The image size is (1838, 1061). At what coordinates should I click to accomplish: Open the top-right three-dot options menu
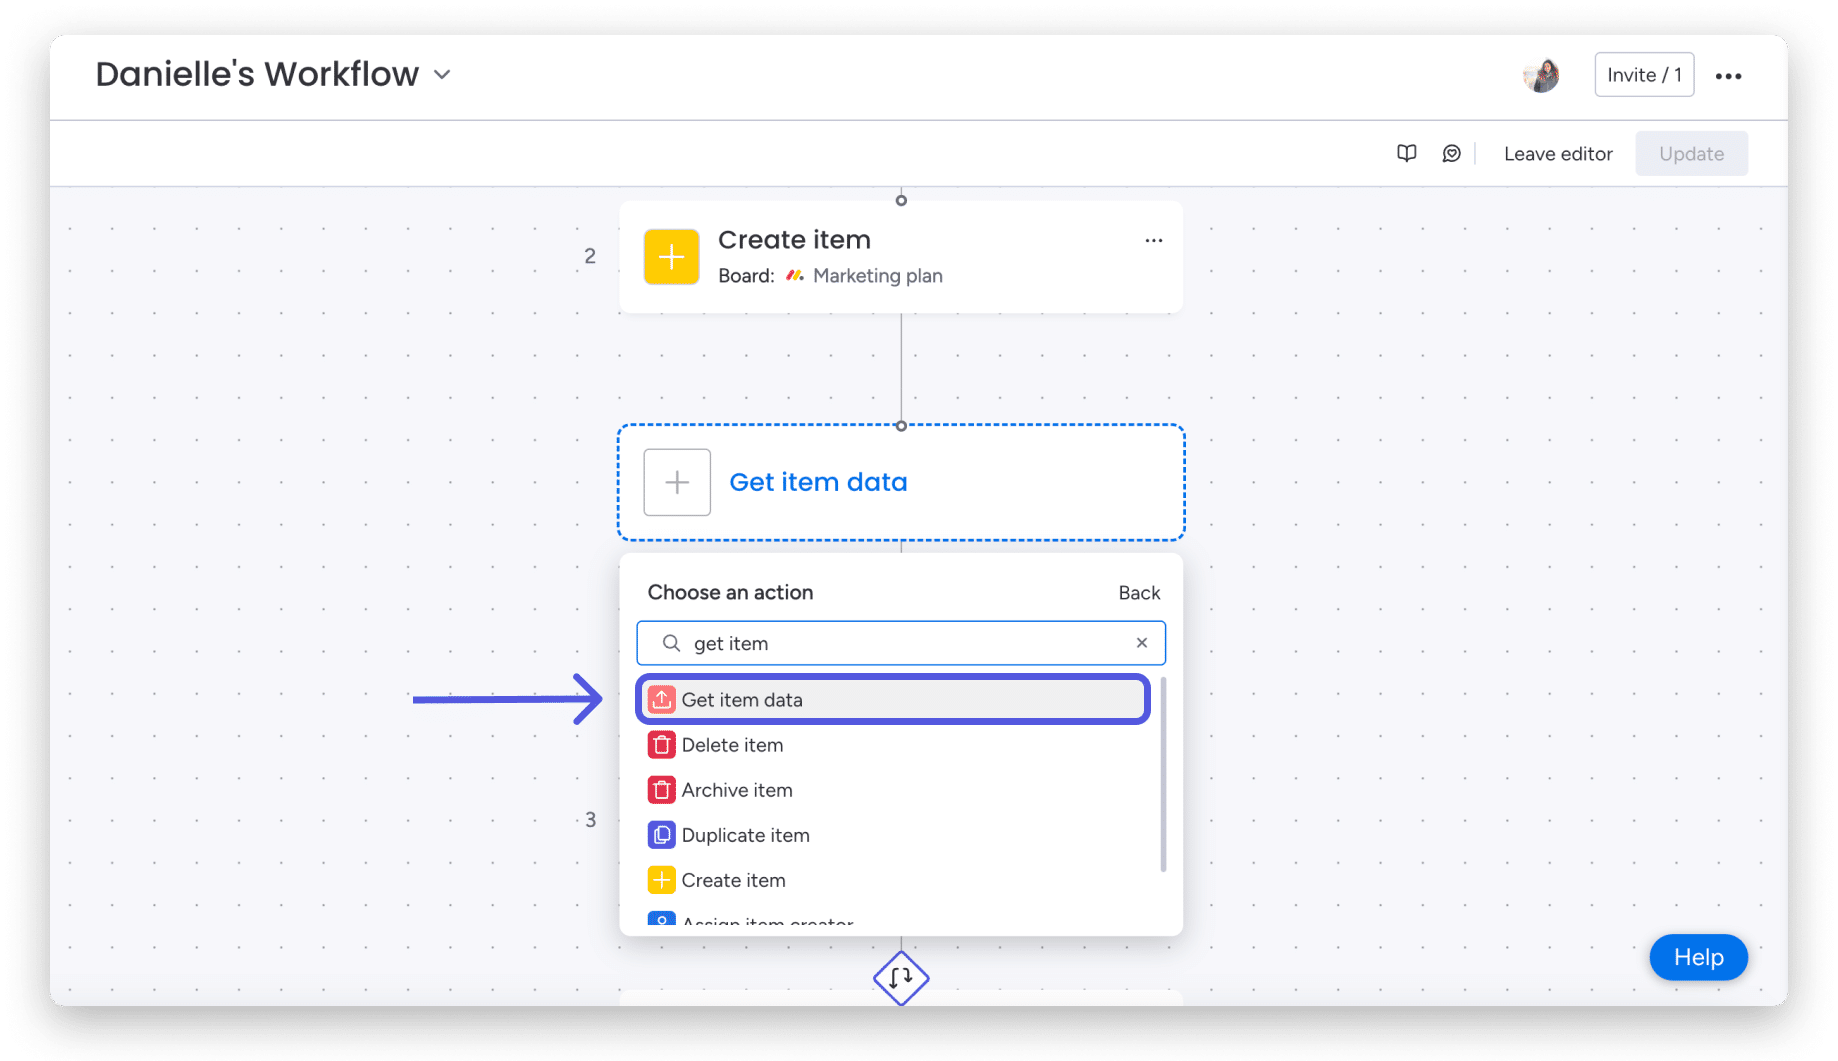coord(1728,76)
